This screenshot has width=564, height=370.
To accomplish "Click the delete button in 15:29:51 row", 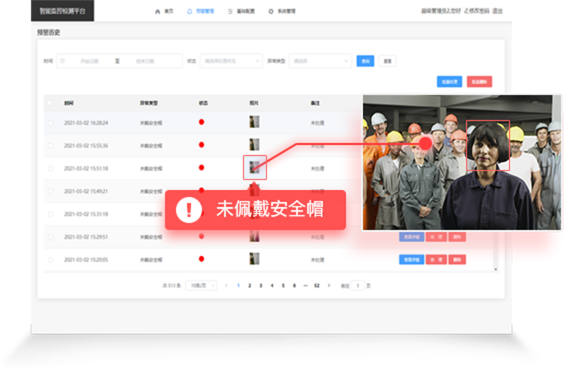I will tap(457, 237).
